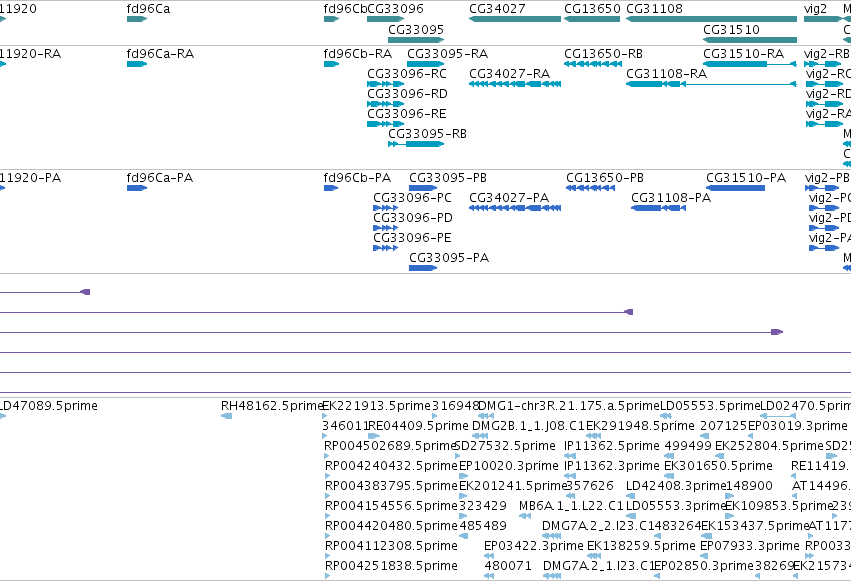Click the CG33096 gene label
The width and height of the screenshot is (851, 581).
[396, 9]
